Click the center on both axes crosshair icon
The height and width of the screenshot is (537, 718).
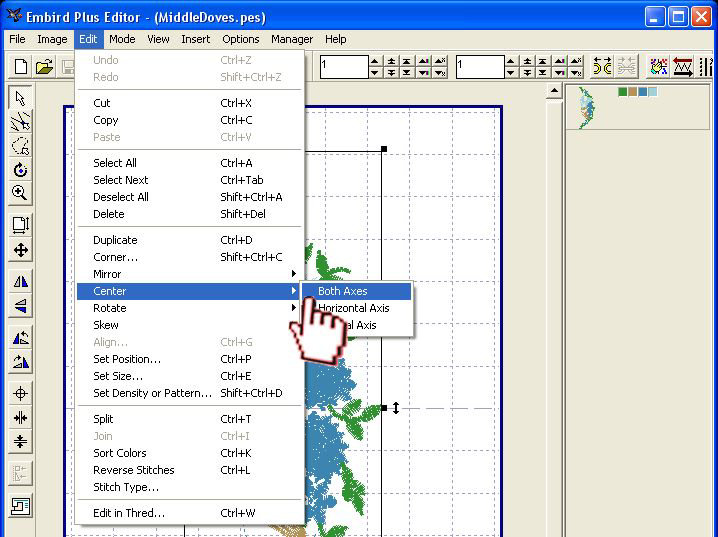tap(20, 393)
